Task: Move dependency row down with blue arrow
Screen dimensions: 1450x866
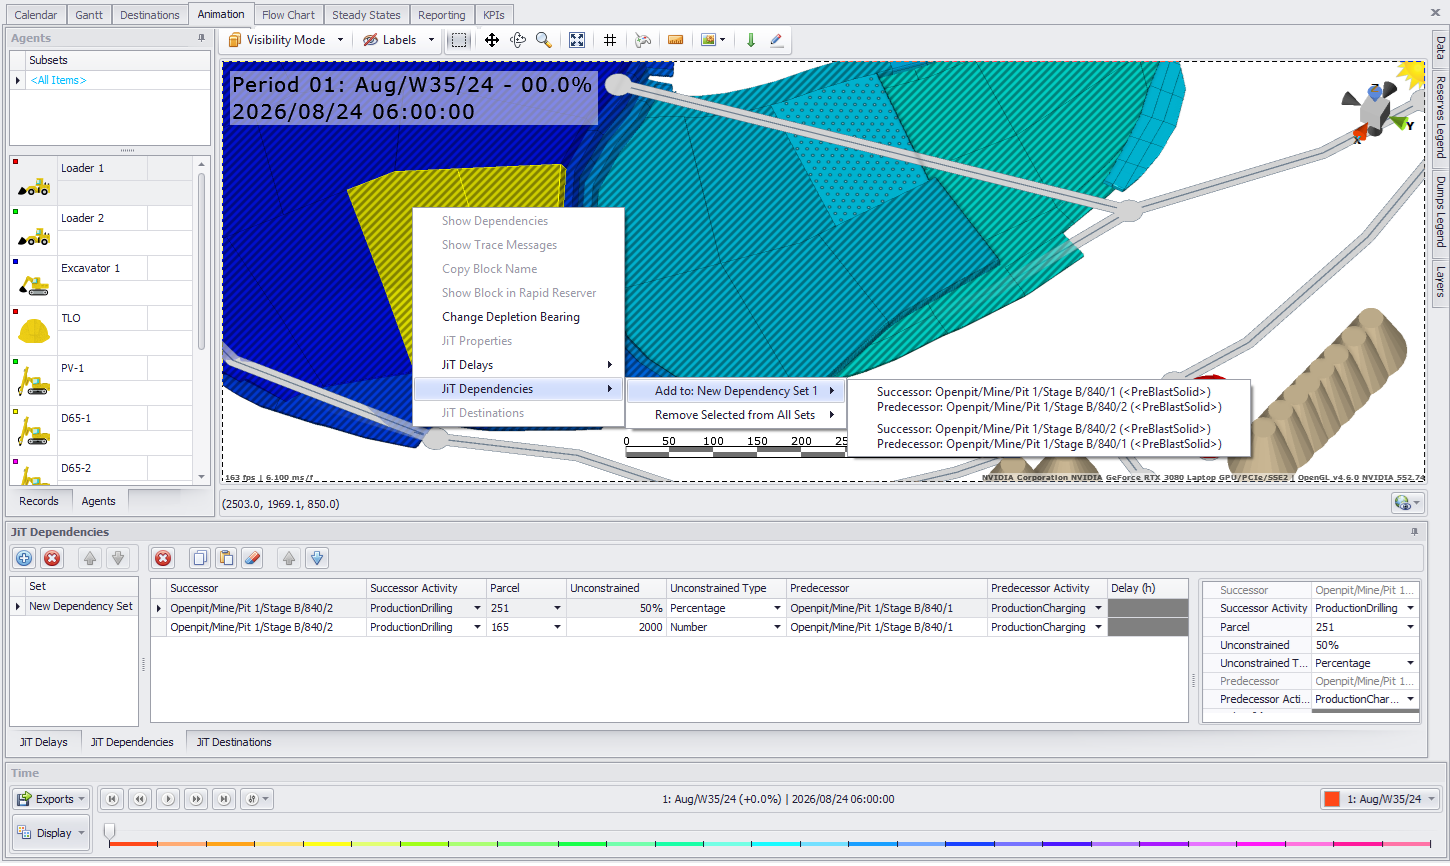Action: [316, 559]
